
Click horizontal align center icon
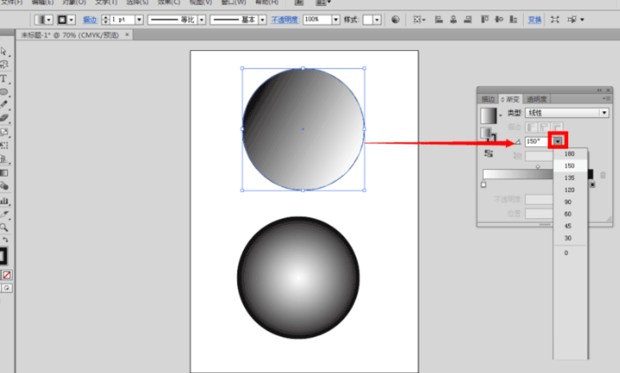(x=453, y=19)
